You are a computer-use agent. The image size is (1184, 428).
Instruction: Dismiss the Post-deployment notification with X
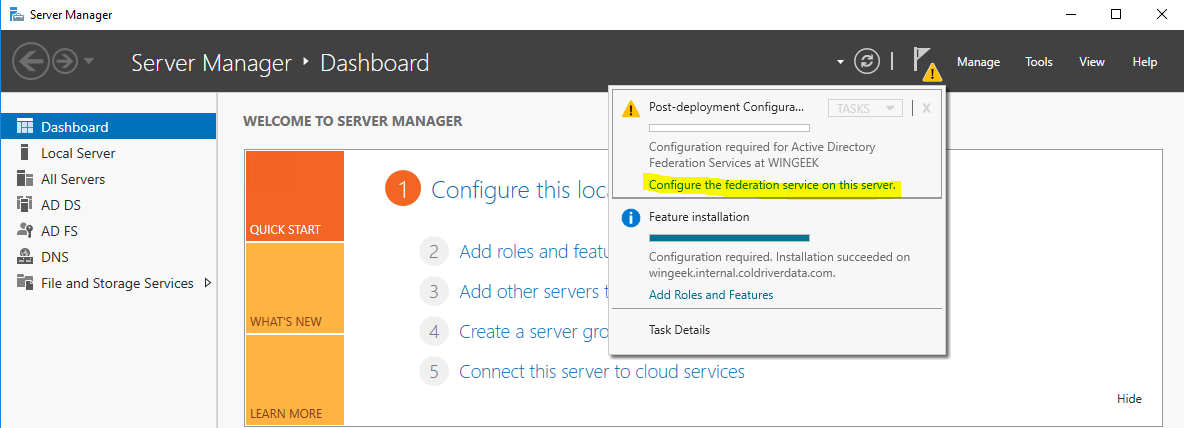[x=926, y=108]
